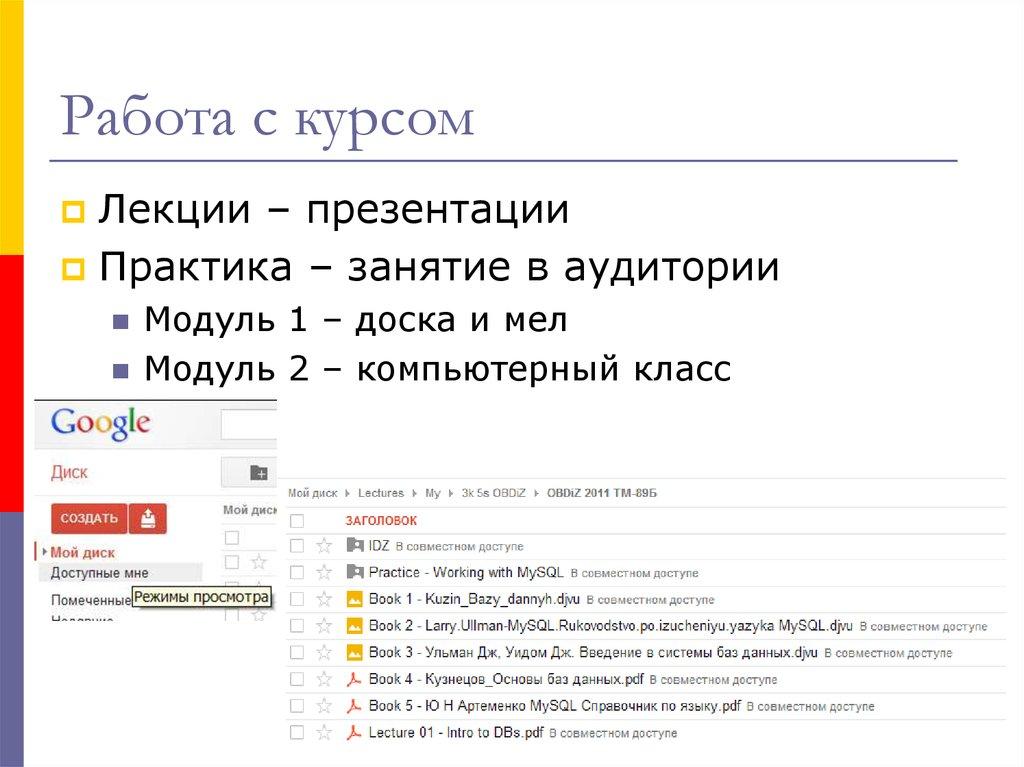Click the chevron after Lectures breadcrumb
This screenshot has height=767, width=1024.
point(415,493)
